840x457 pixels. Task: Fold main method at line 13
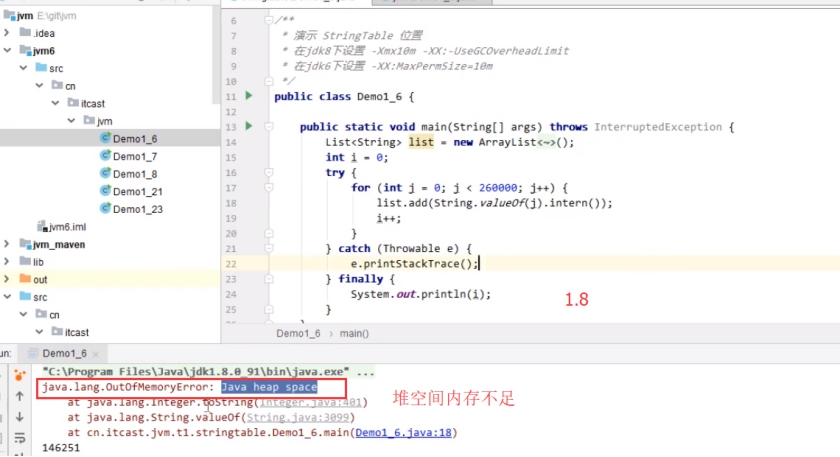[x=268, y=126]
